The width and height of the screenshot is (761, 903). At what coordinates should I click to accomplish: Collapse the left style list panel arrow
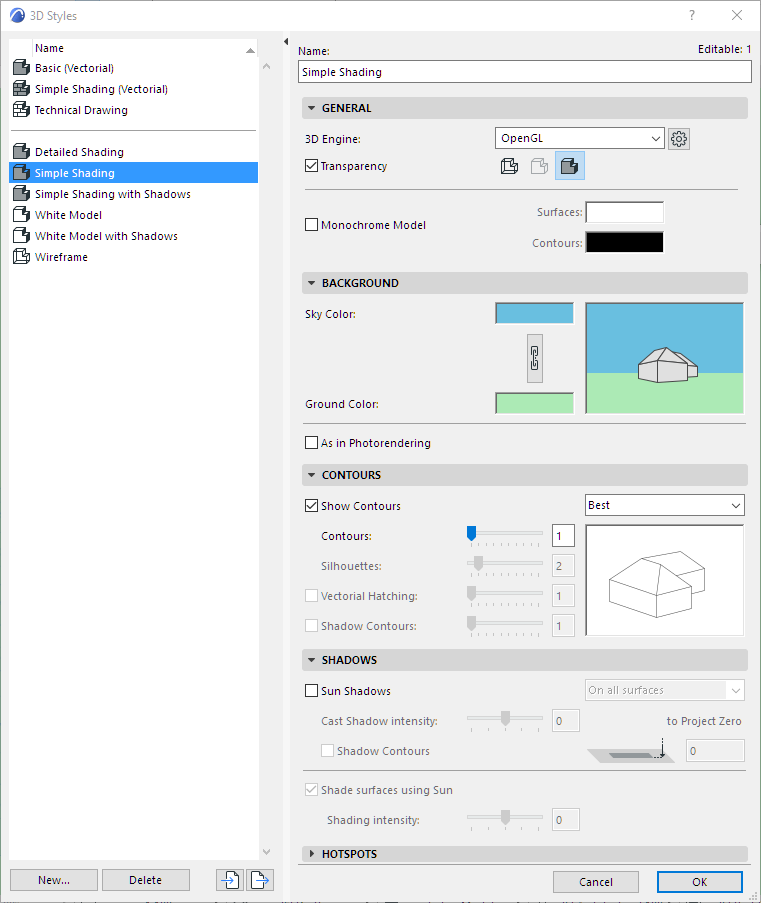coord(286,41)
